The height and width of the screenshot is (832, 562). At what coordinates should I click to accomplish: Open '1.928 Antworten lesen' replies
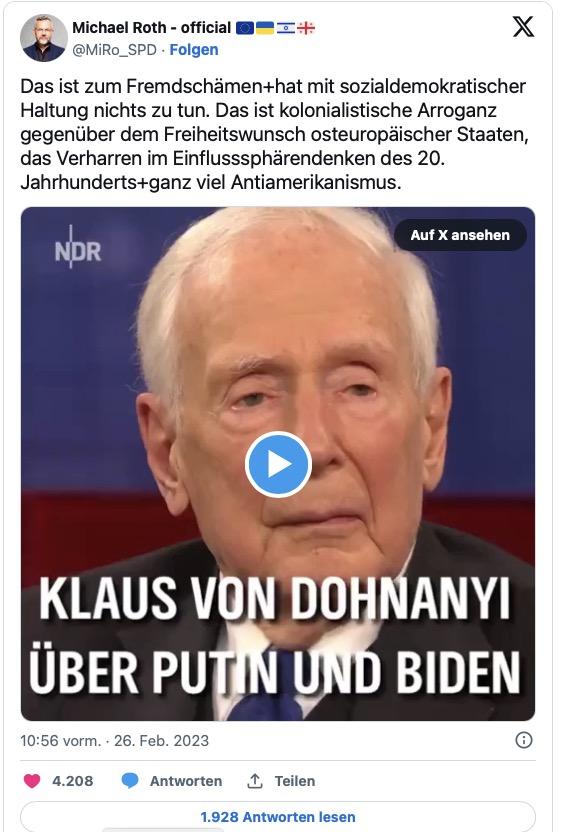click(x=278, y=817)
